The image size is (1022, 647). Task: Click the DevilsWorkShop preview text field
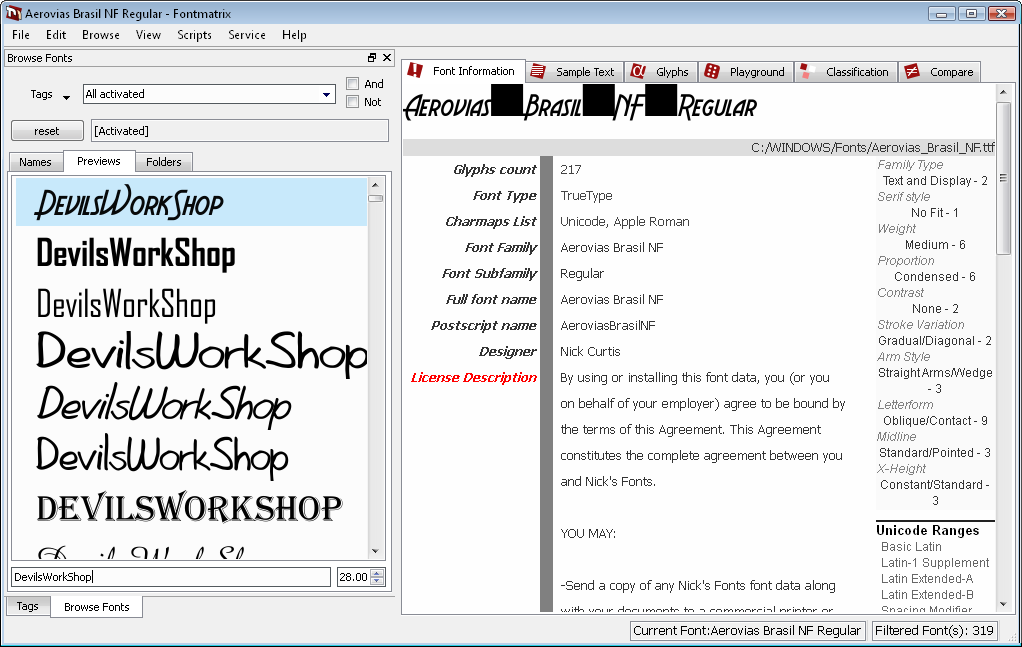pyautogui.click(x=171, y=577)
